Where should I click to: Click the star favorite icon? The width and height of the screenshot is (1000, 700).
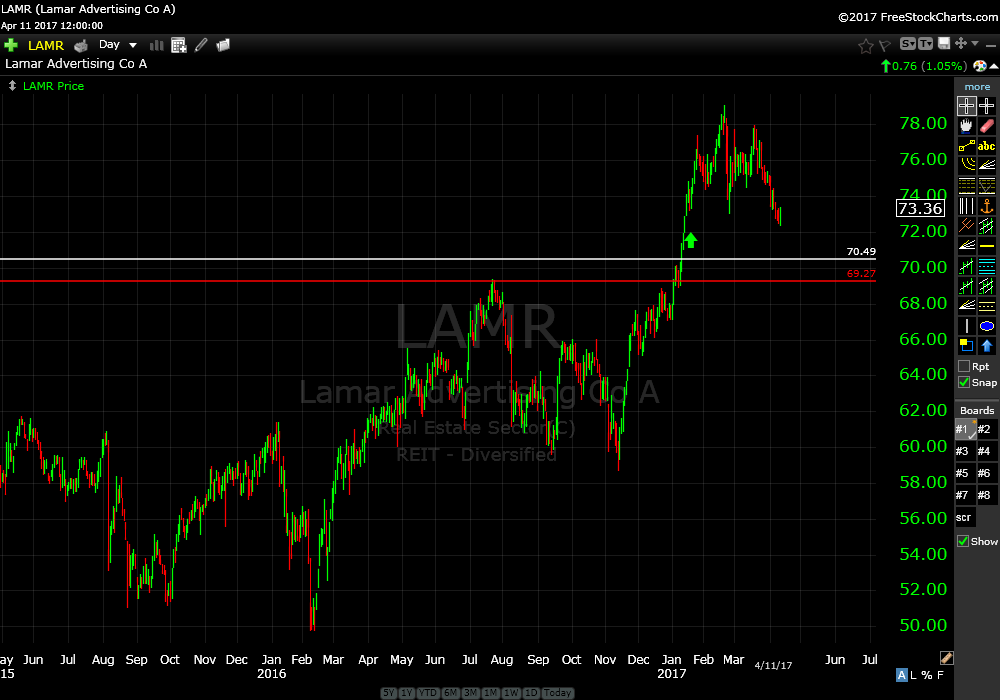[866, 45]
